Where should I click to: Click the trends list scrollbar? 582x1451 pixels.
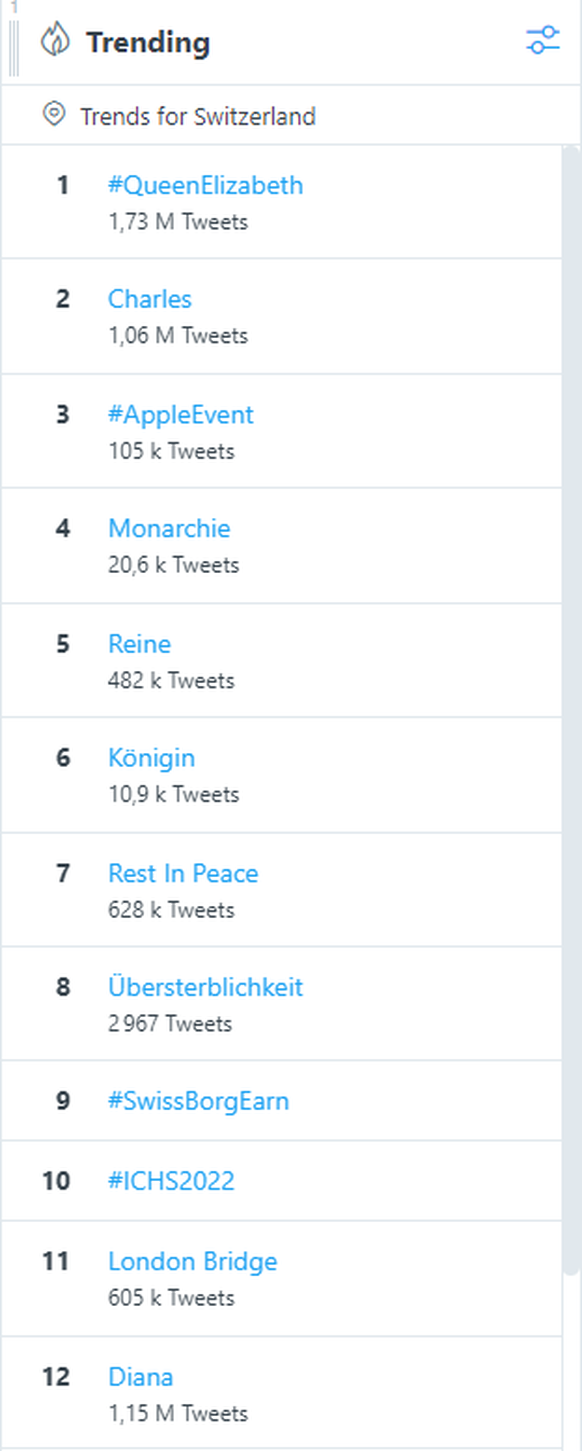pyautogui.click(x=571, y=710)
